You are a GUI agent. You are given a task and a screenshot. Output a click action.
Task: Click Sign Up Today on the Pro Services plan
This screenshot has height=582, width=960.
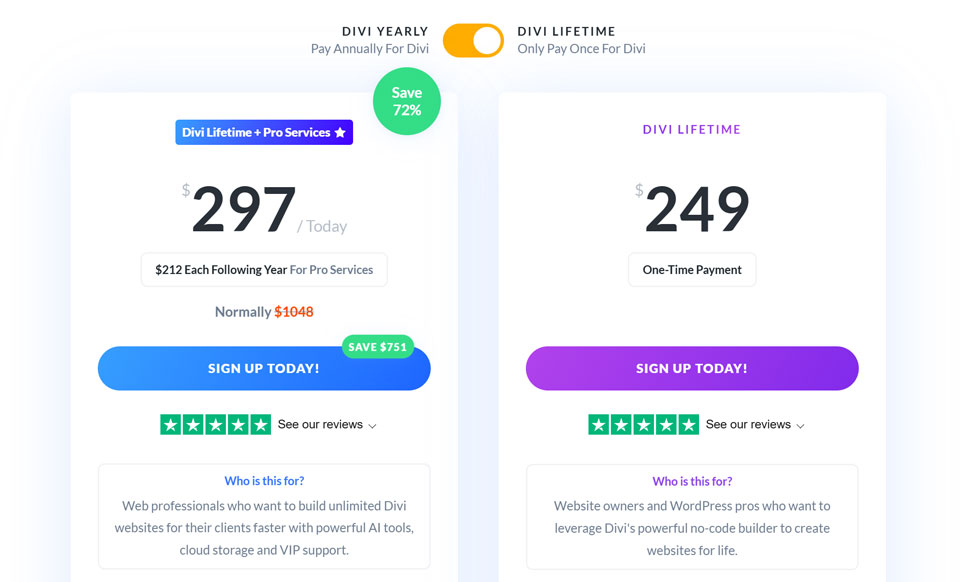[263, 368]
